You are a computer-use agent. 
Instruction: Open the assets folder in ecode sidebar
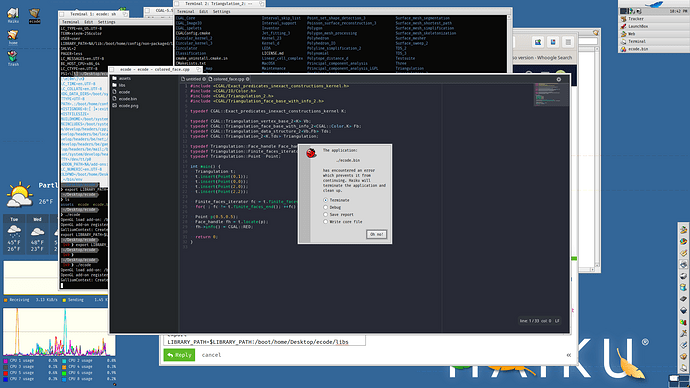[121, 78]
